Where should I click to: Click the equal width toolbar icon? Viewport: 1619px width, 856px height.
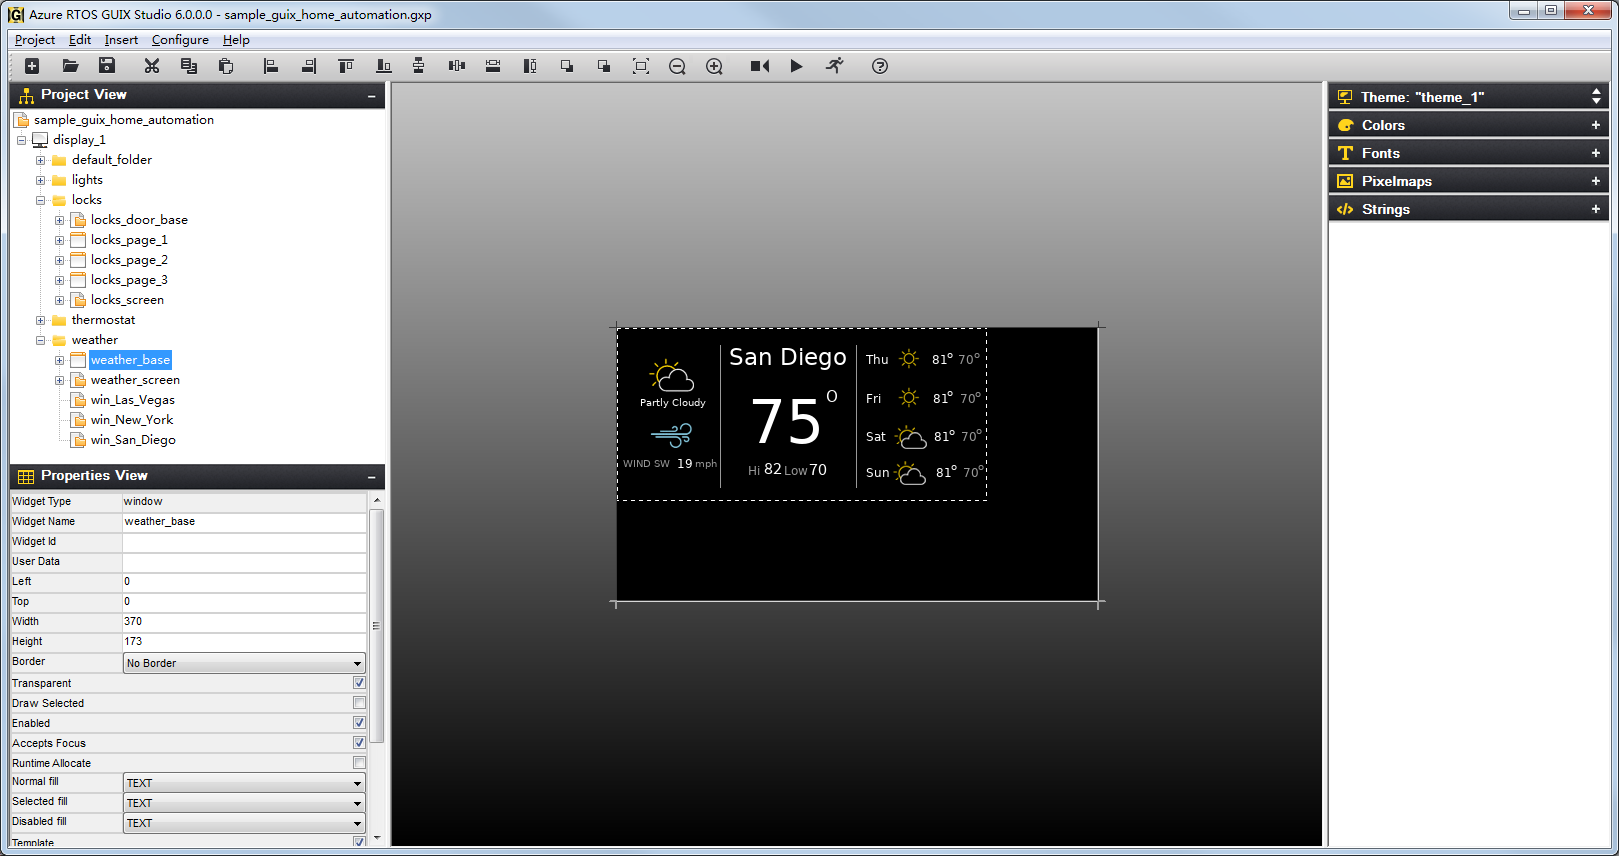click(x=493, y=66)
